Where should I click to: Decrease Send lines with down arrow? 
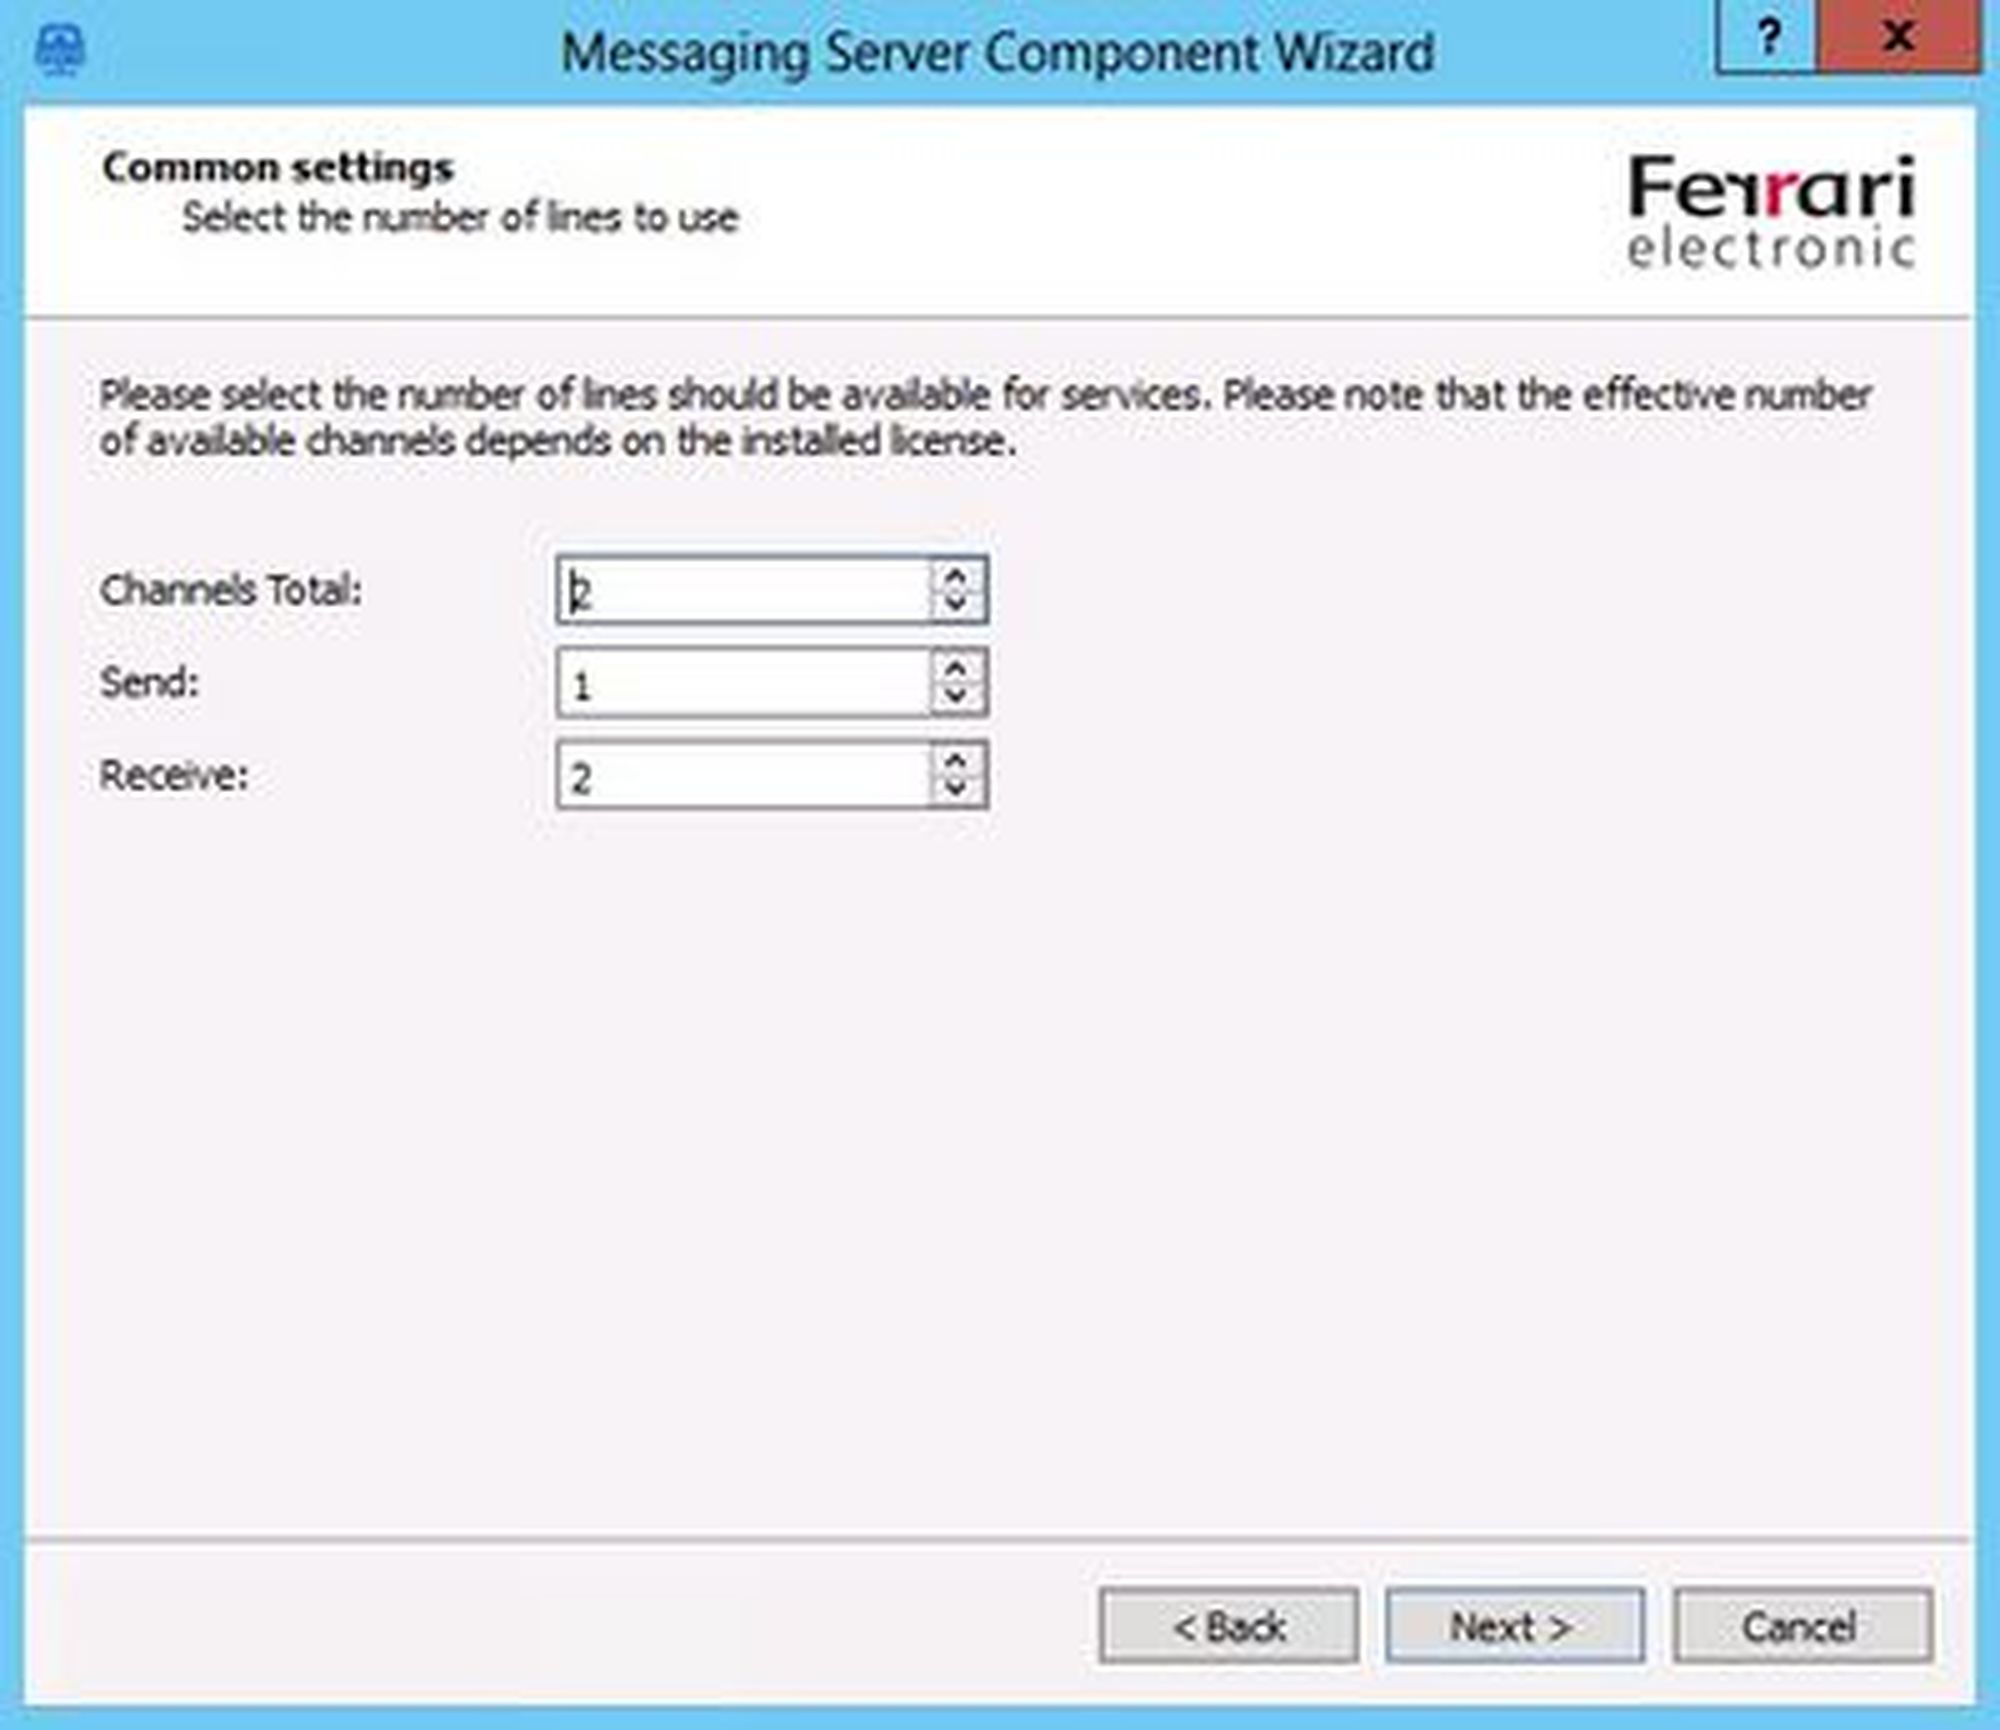(956, 696)
